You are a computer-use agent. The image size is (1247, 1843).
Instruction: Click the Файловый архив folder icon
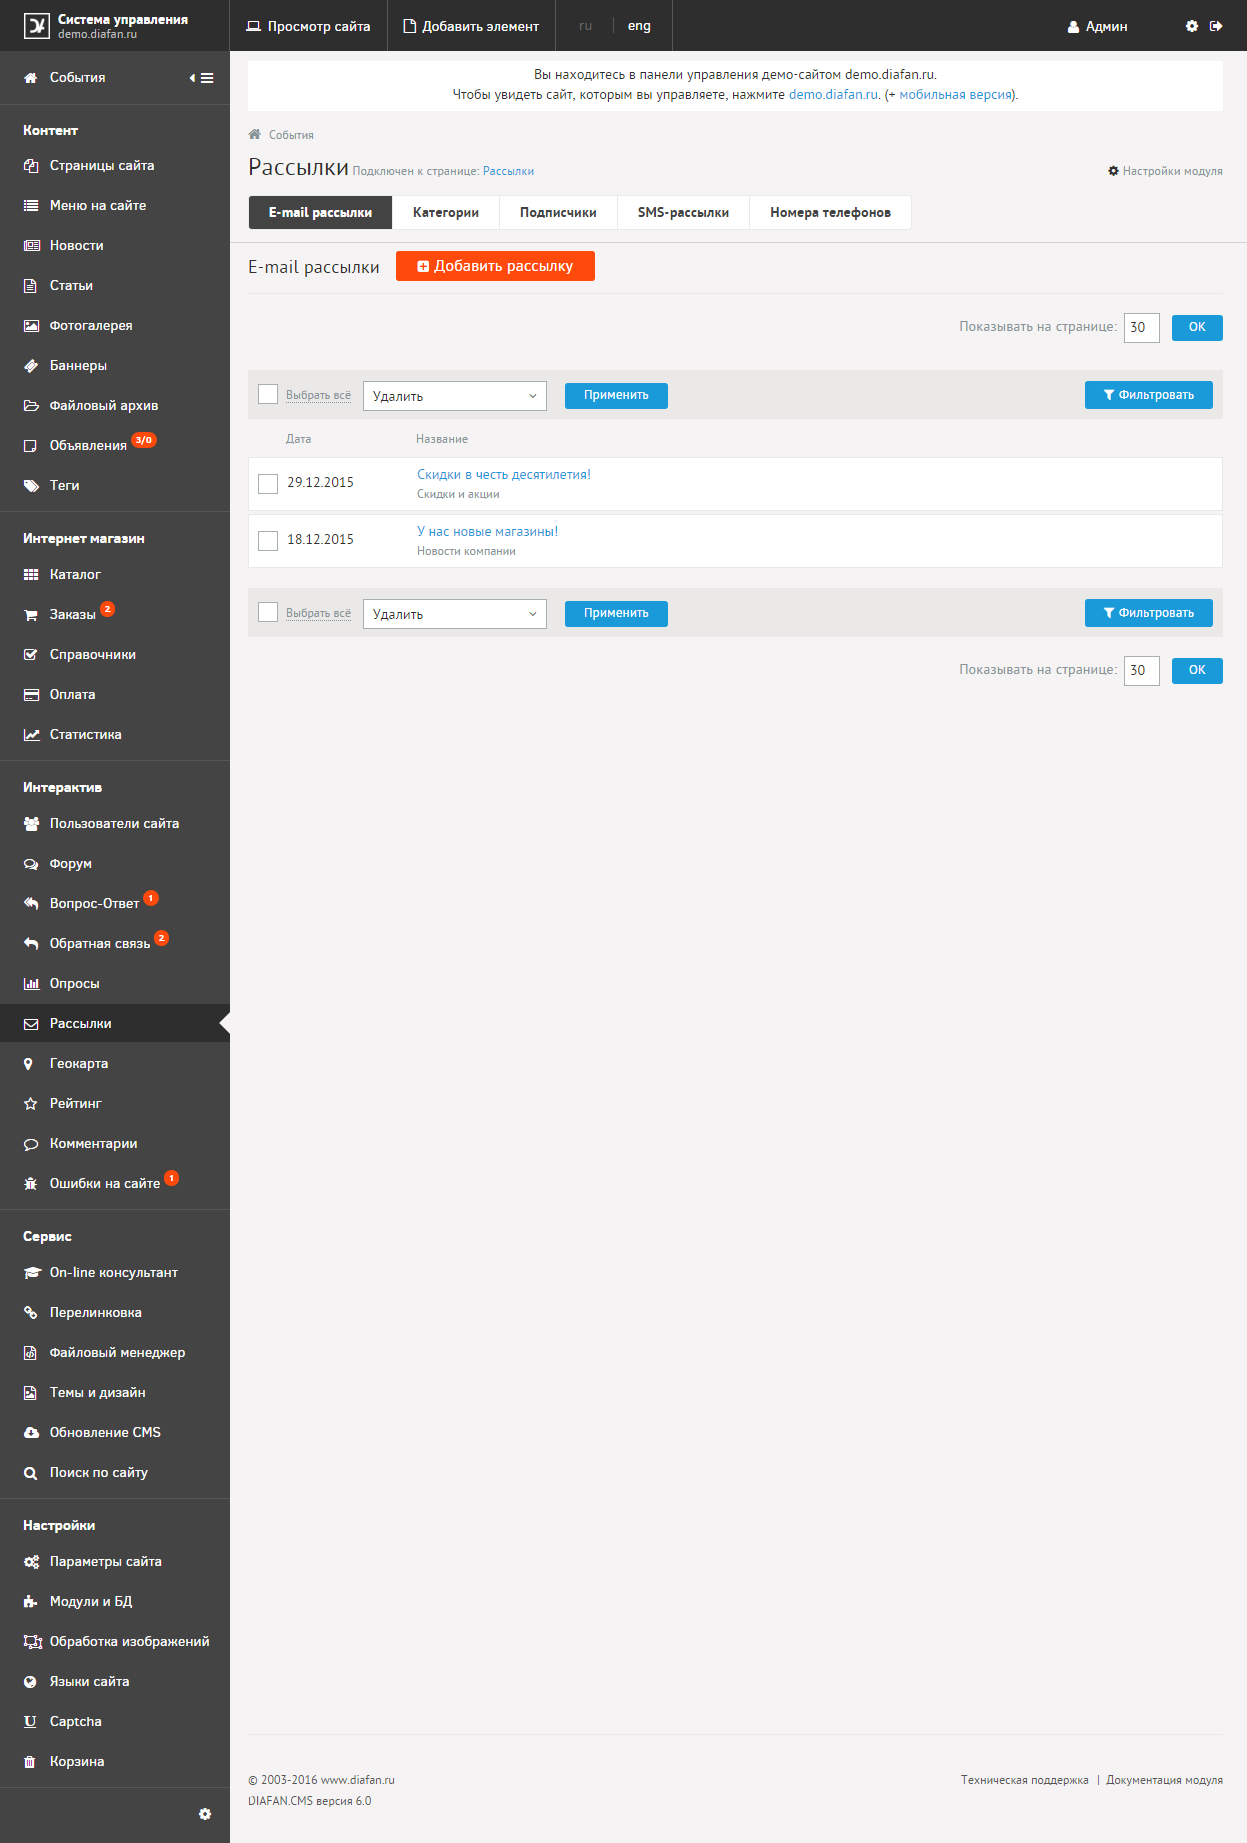coord(31,406)
